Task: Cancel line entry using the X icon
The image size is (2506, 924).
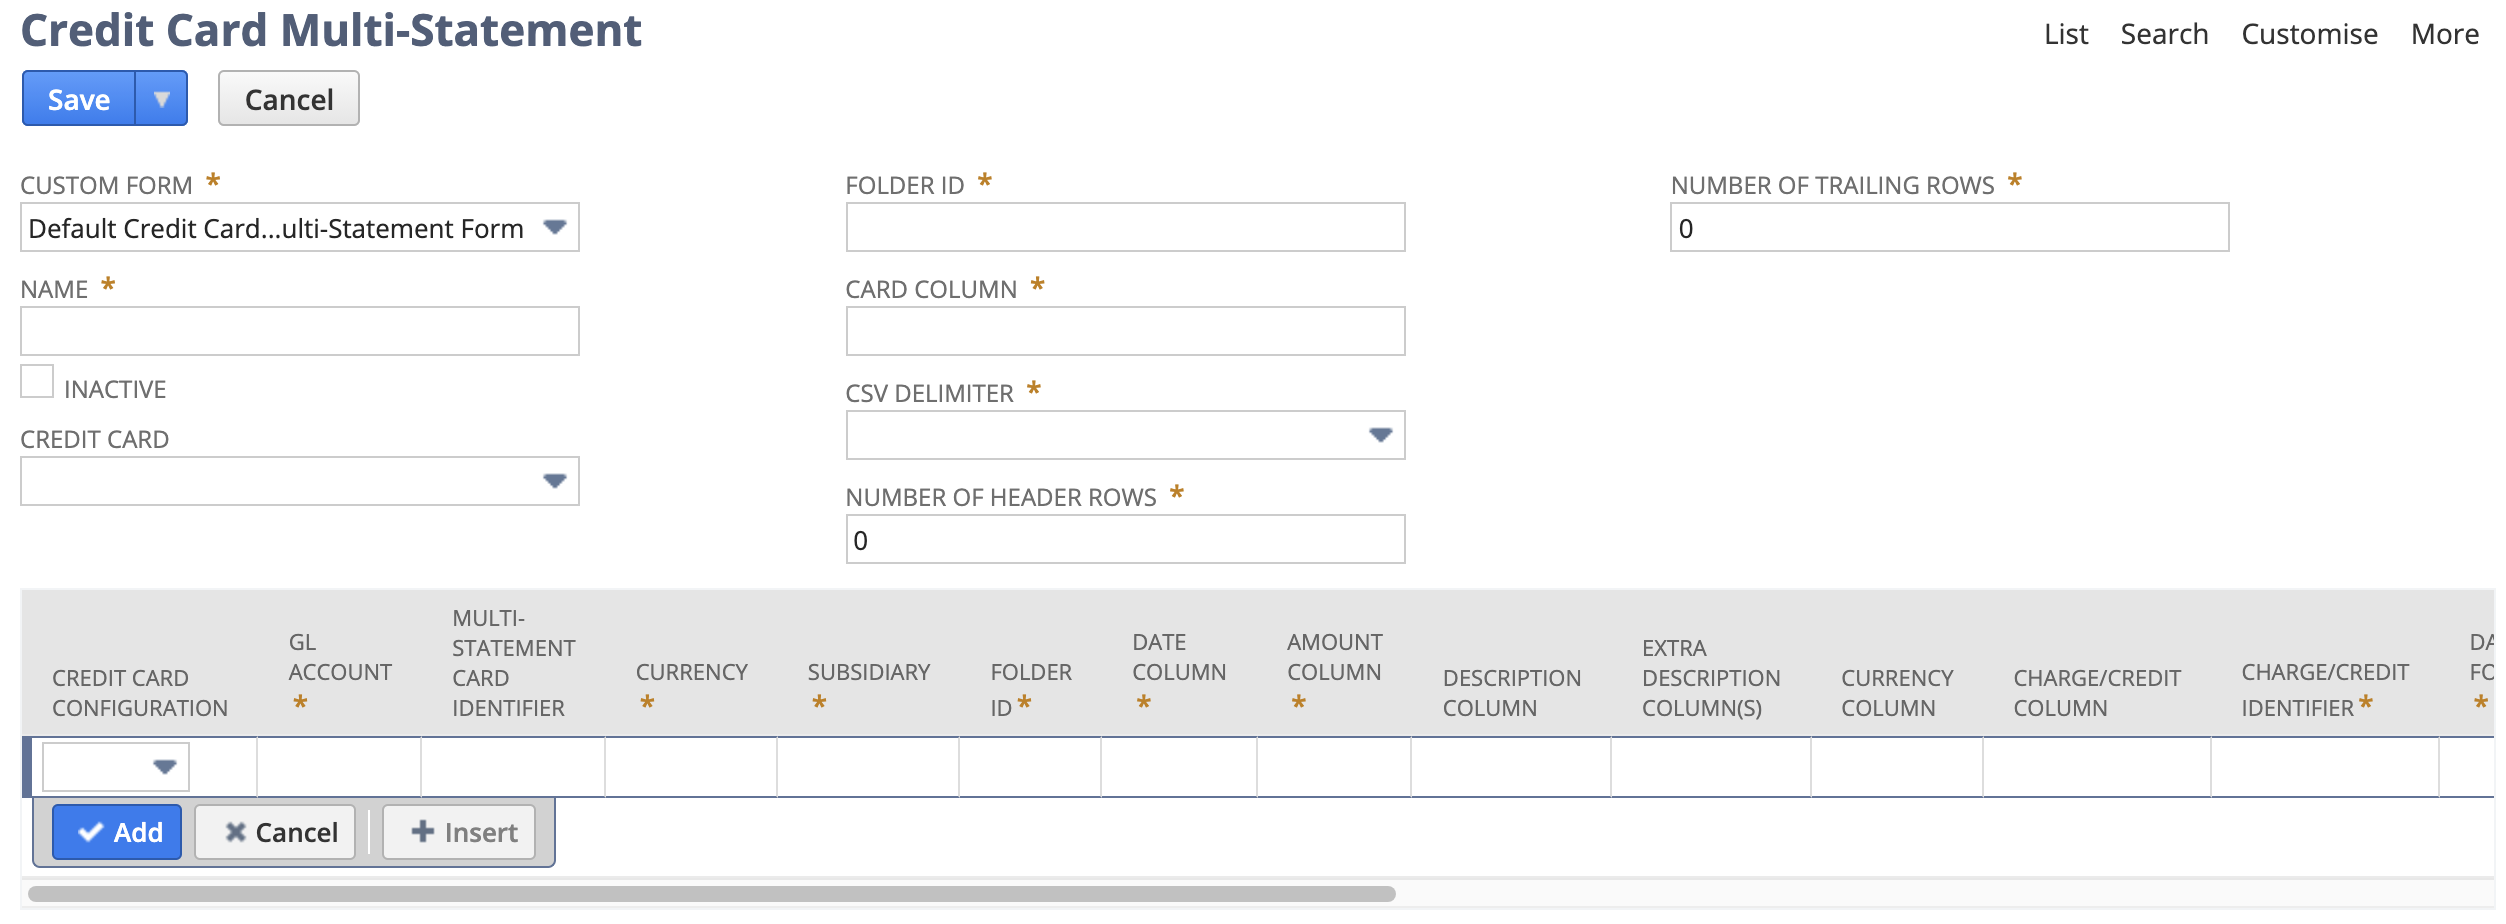Action: coord(274,831)
